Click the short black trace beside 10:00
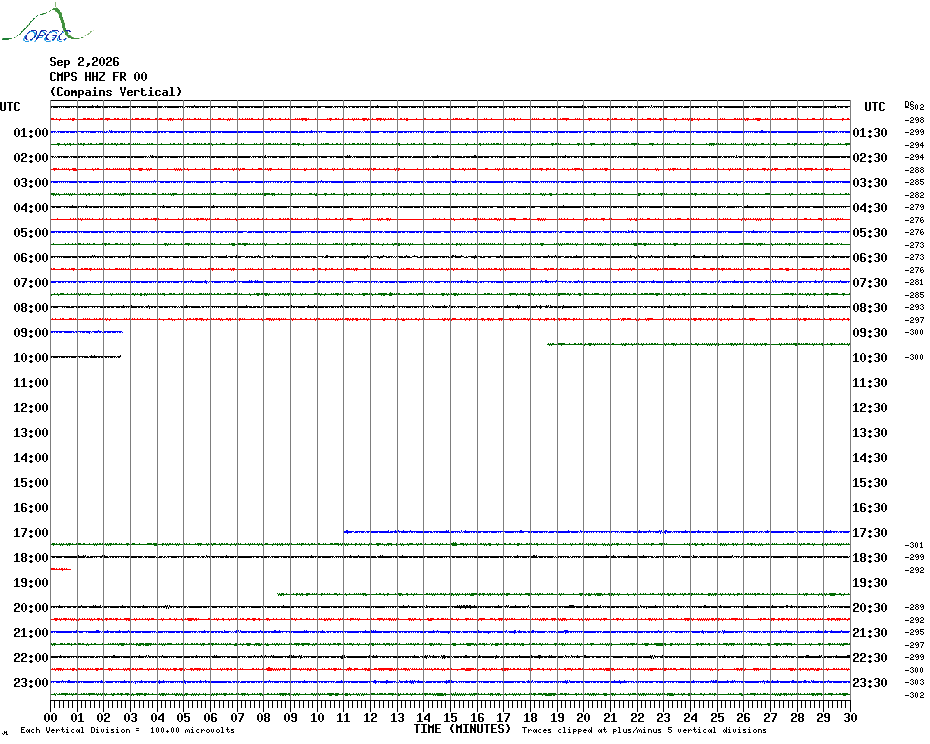Screen dimensions: 930x744 86,357
